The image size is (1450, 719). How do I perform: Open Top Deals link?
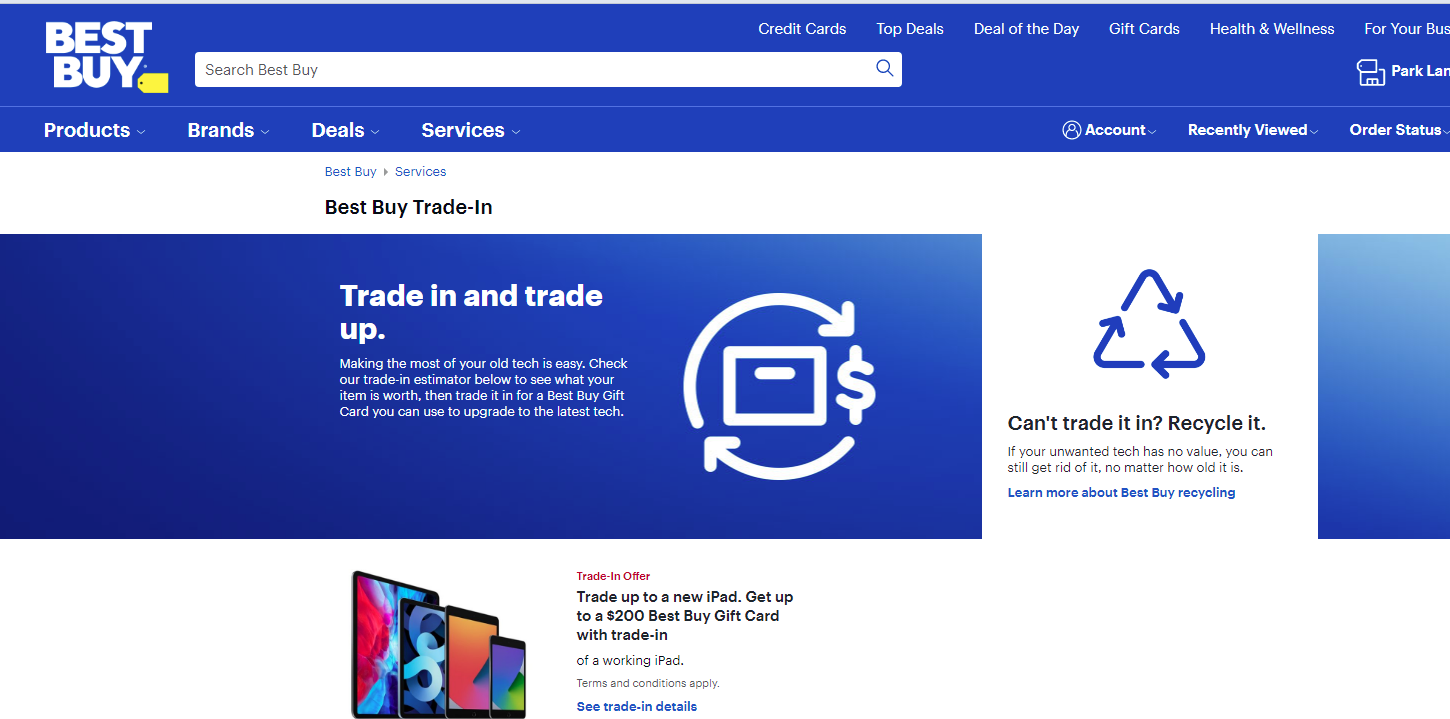tap(910, 29)
